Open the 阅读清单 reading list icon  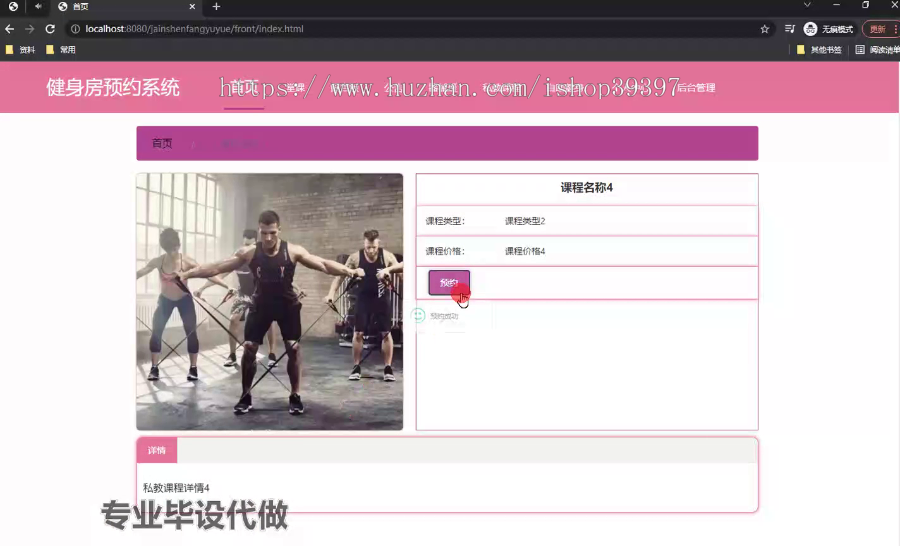860,50
